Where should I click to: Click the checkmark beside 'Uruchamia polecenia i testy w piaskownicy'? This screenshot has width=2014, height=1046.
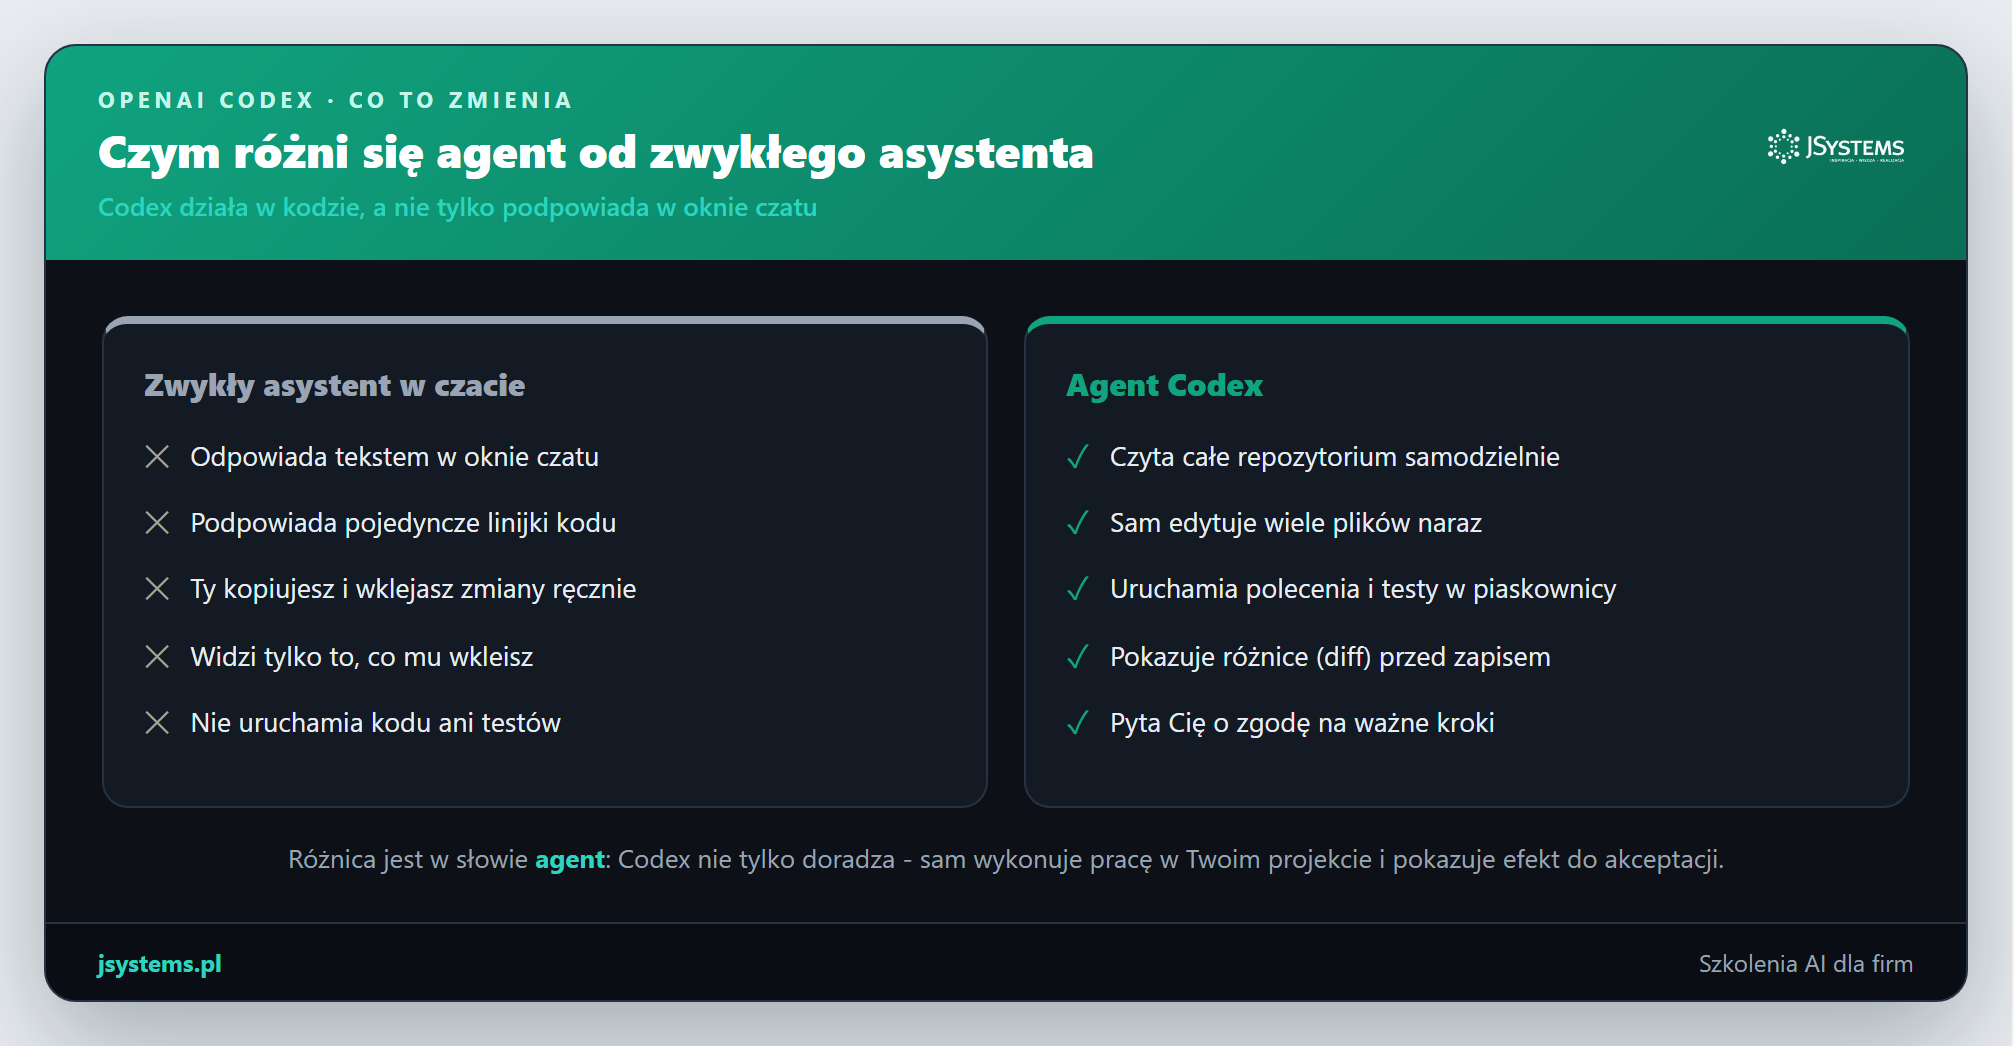coord(1077,589)
